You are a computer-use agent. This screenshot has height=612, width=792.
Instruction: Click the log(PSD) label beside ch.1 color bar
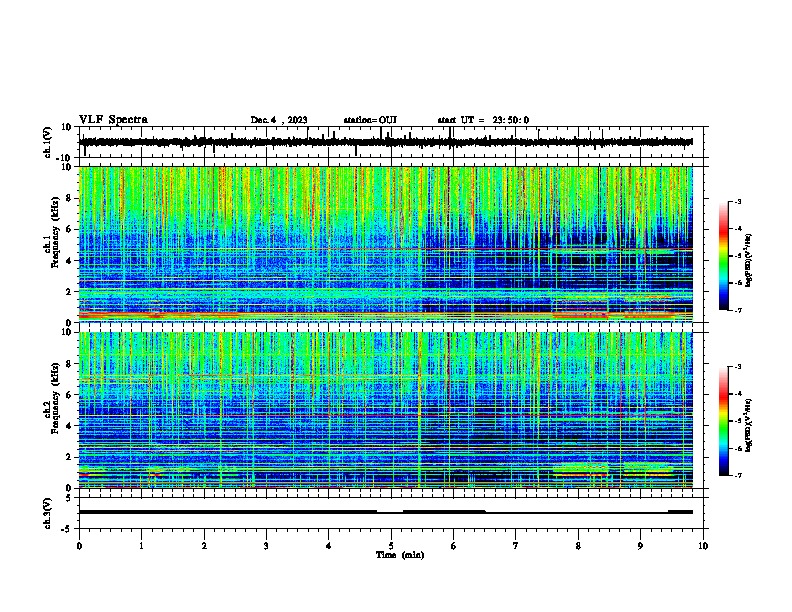point(748,260)
